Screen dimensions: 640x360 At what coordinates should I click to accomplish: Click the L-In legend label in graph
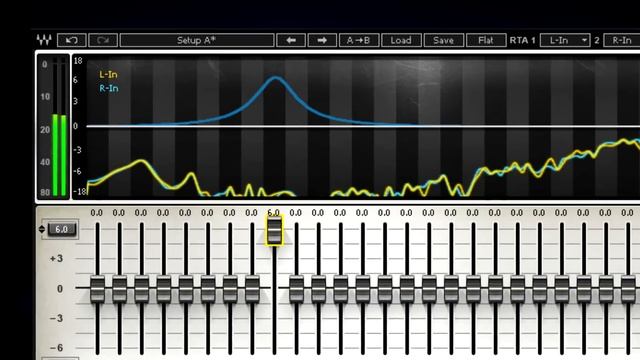tap(108, 74)
